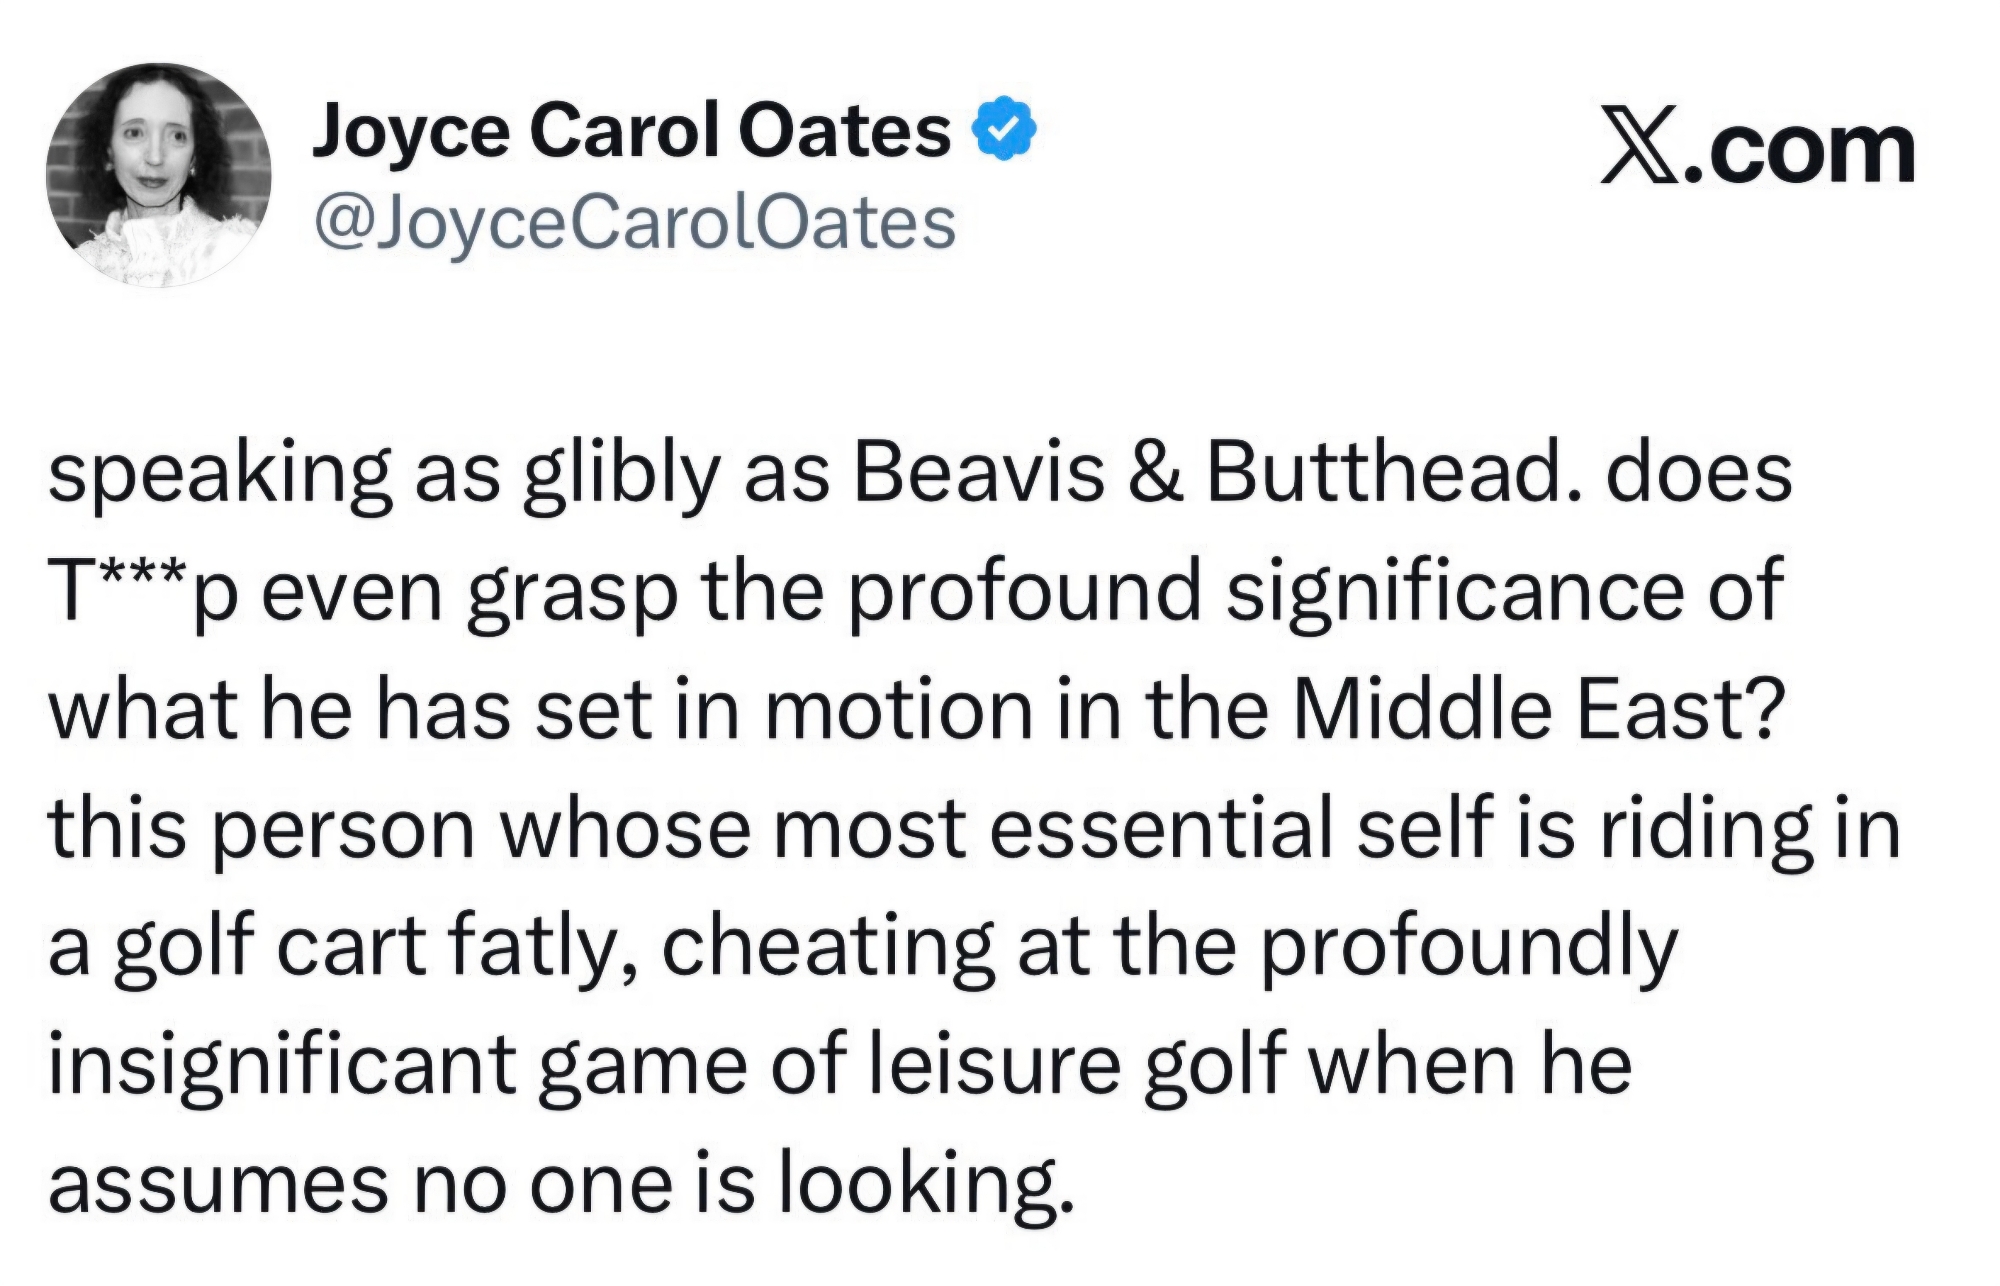Click the display name Joyce Carol Oates
Image resolution: width=2000 pixels, height=1286 pixels.
coord(631,131)
